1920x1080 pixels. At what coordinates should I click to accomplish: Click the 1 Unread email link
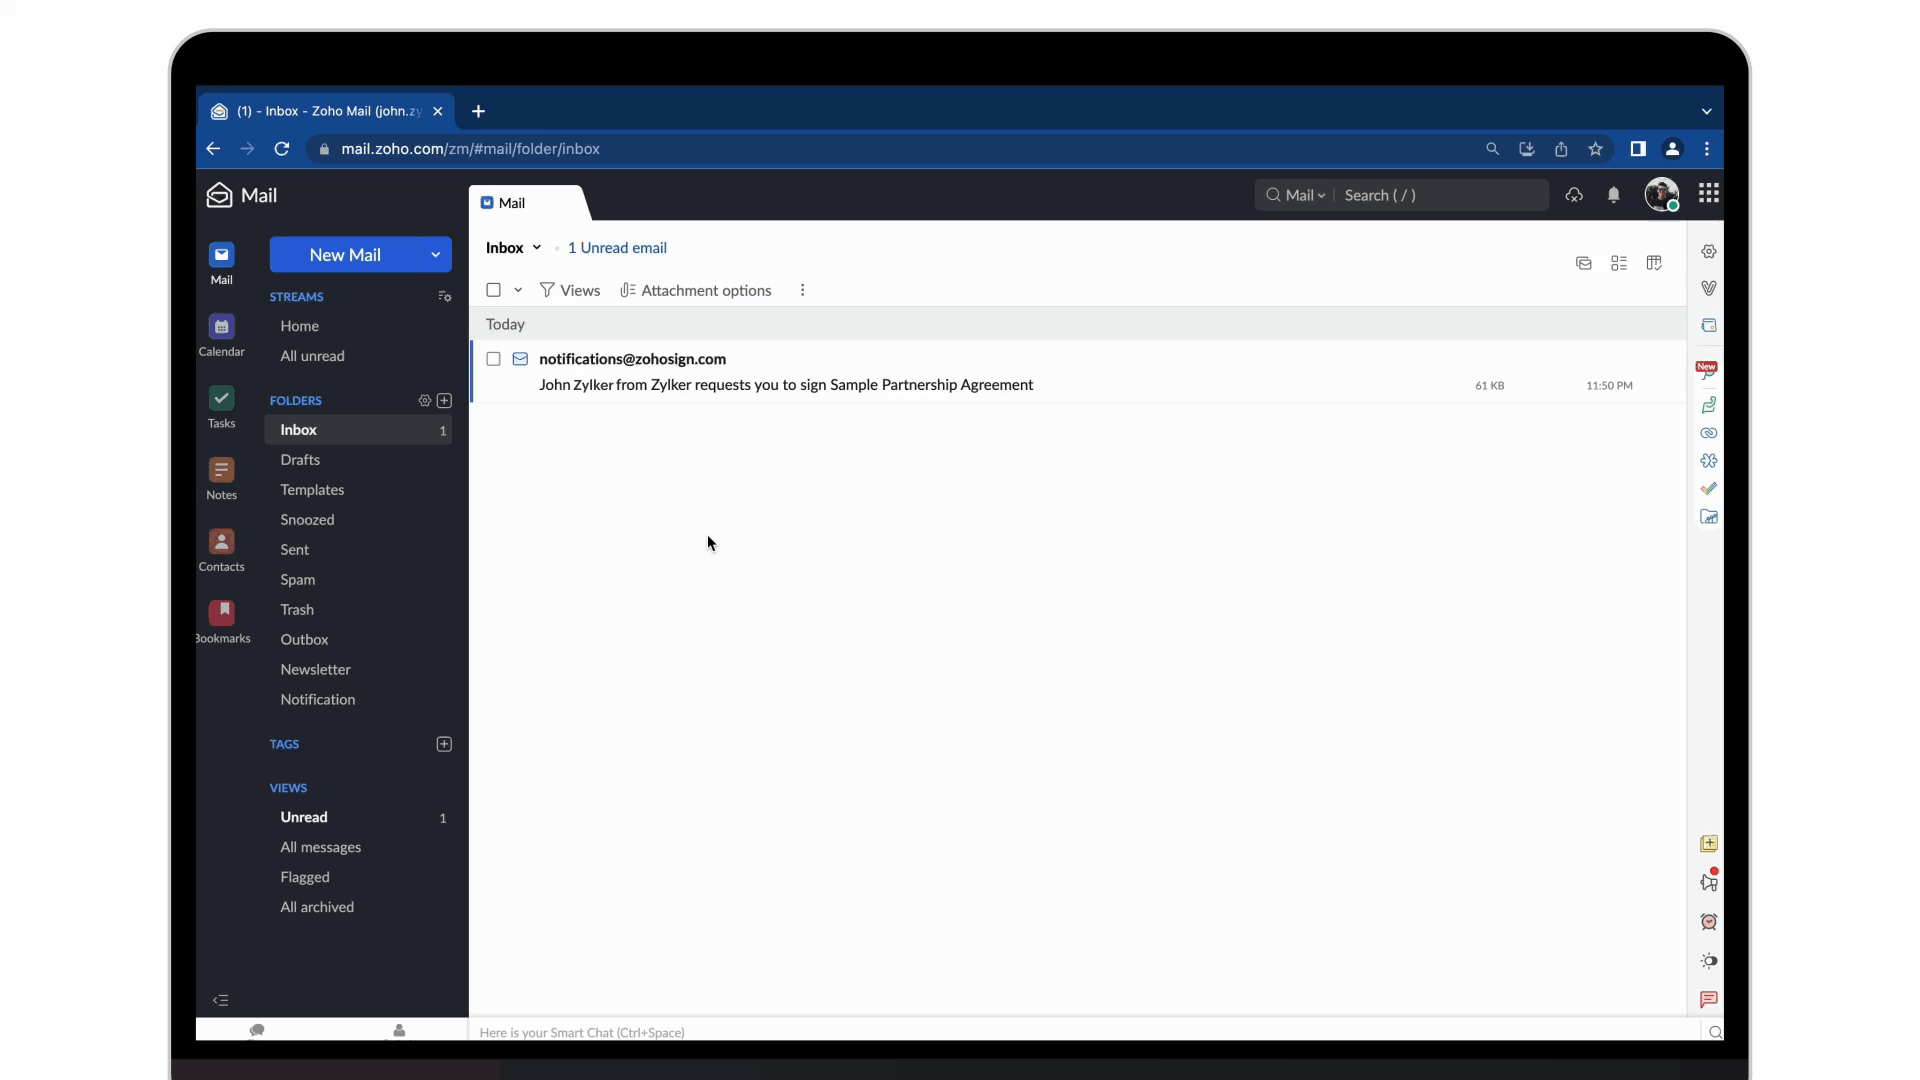click(x=617, y=248)
